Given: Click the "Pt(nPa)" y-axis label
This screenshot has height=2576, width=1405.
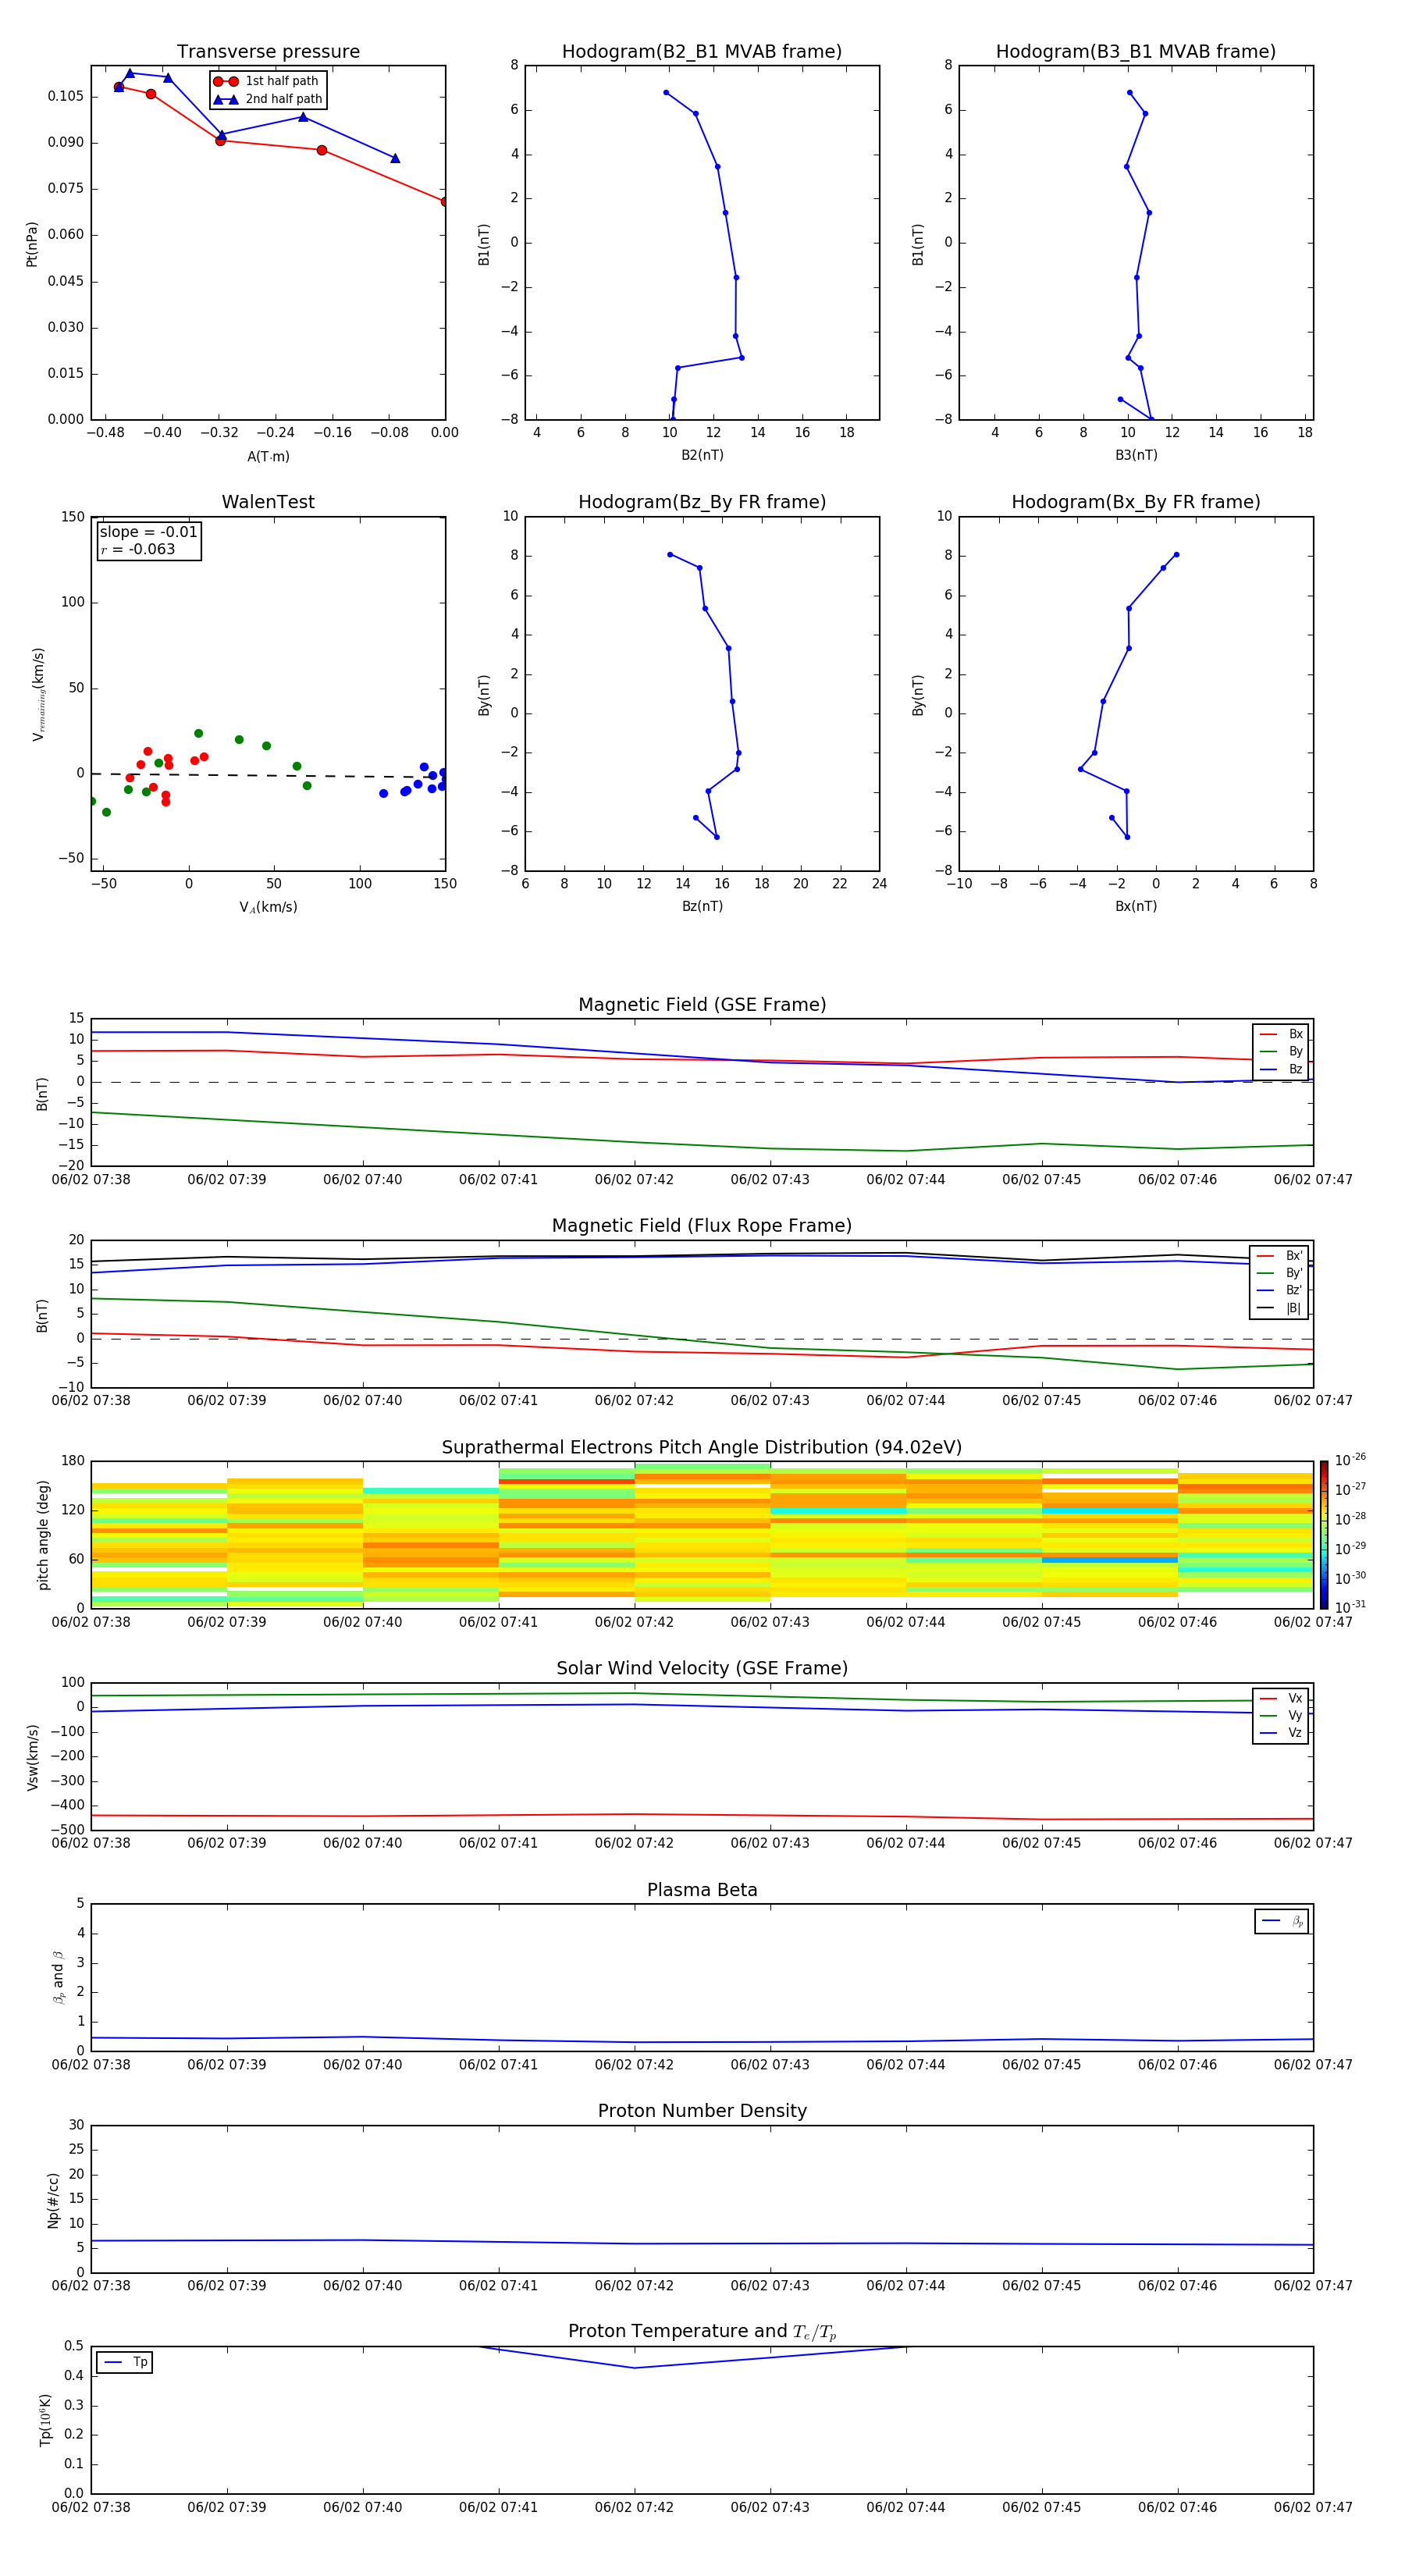Looking at the screenshot, I should pos(31,243).
